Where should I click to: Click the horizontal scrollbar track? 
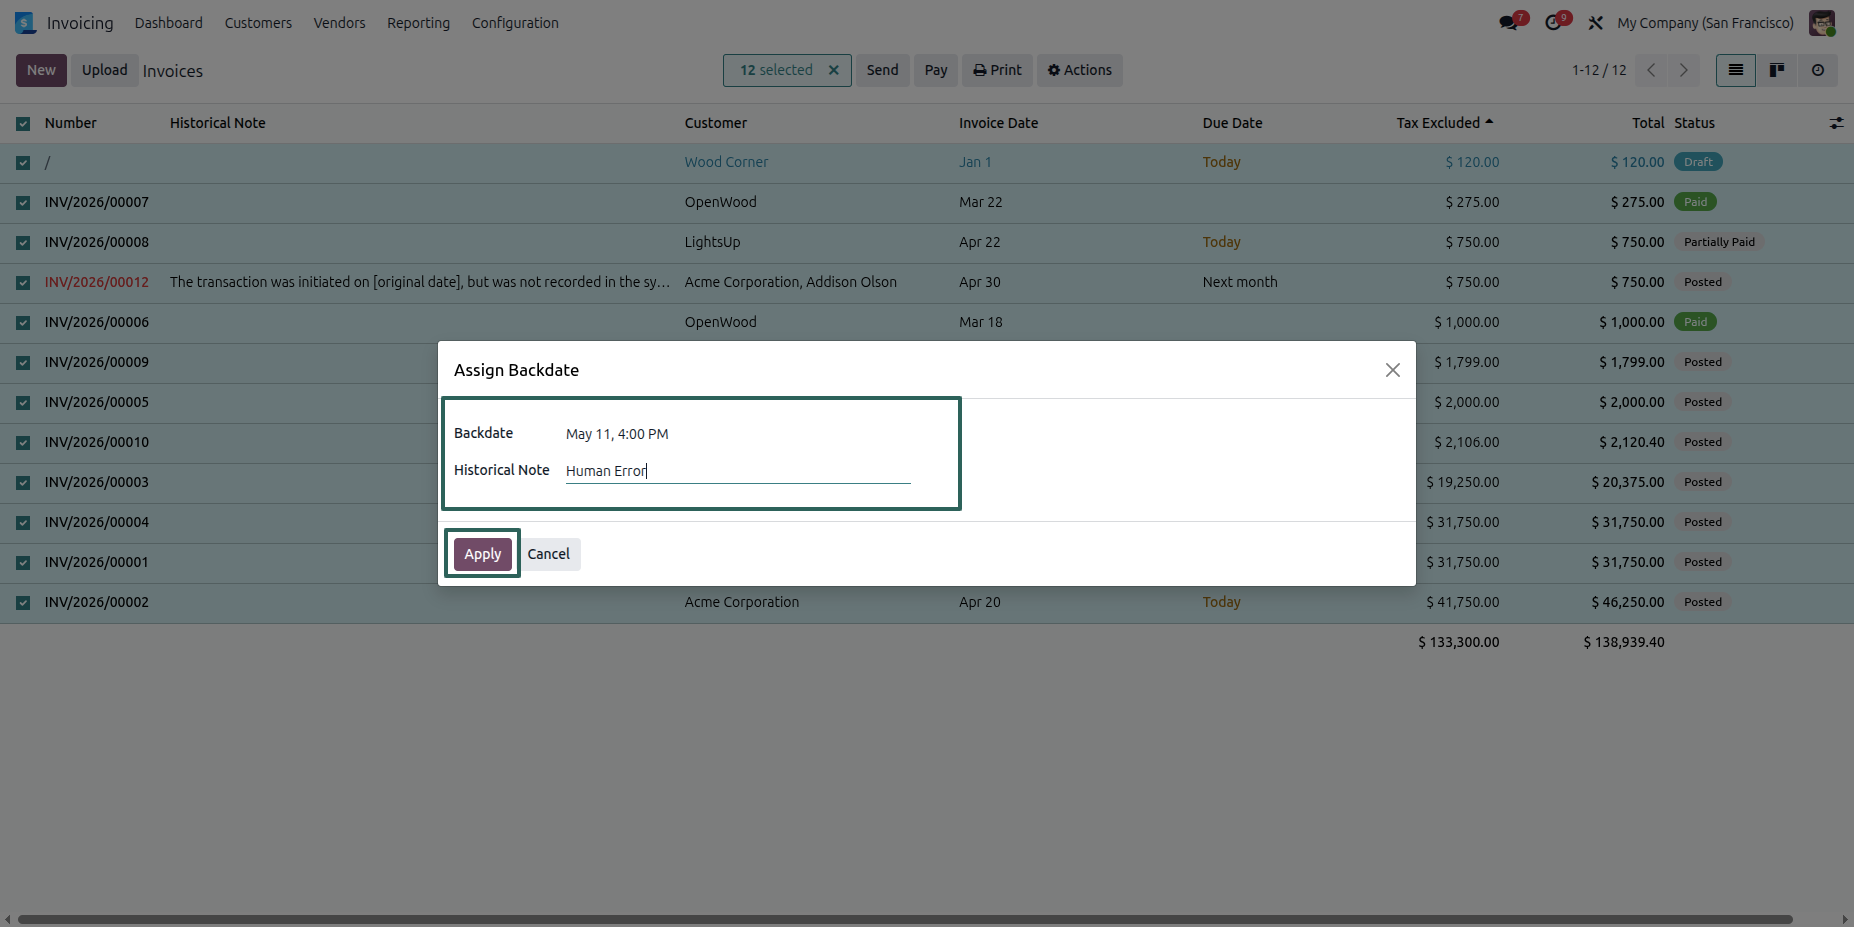tap(905, 919)
